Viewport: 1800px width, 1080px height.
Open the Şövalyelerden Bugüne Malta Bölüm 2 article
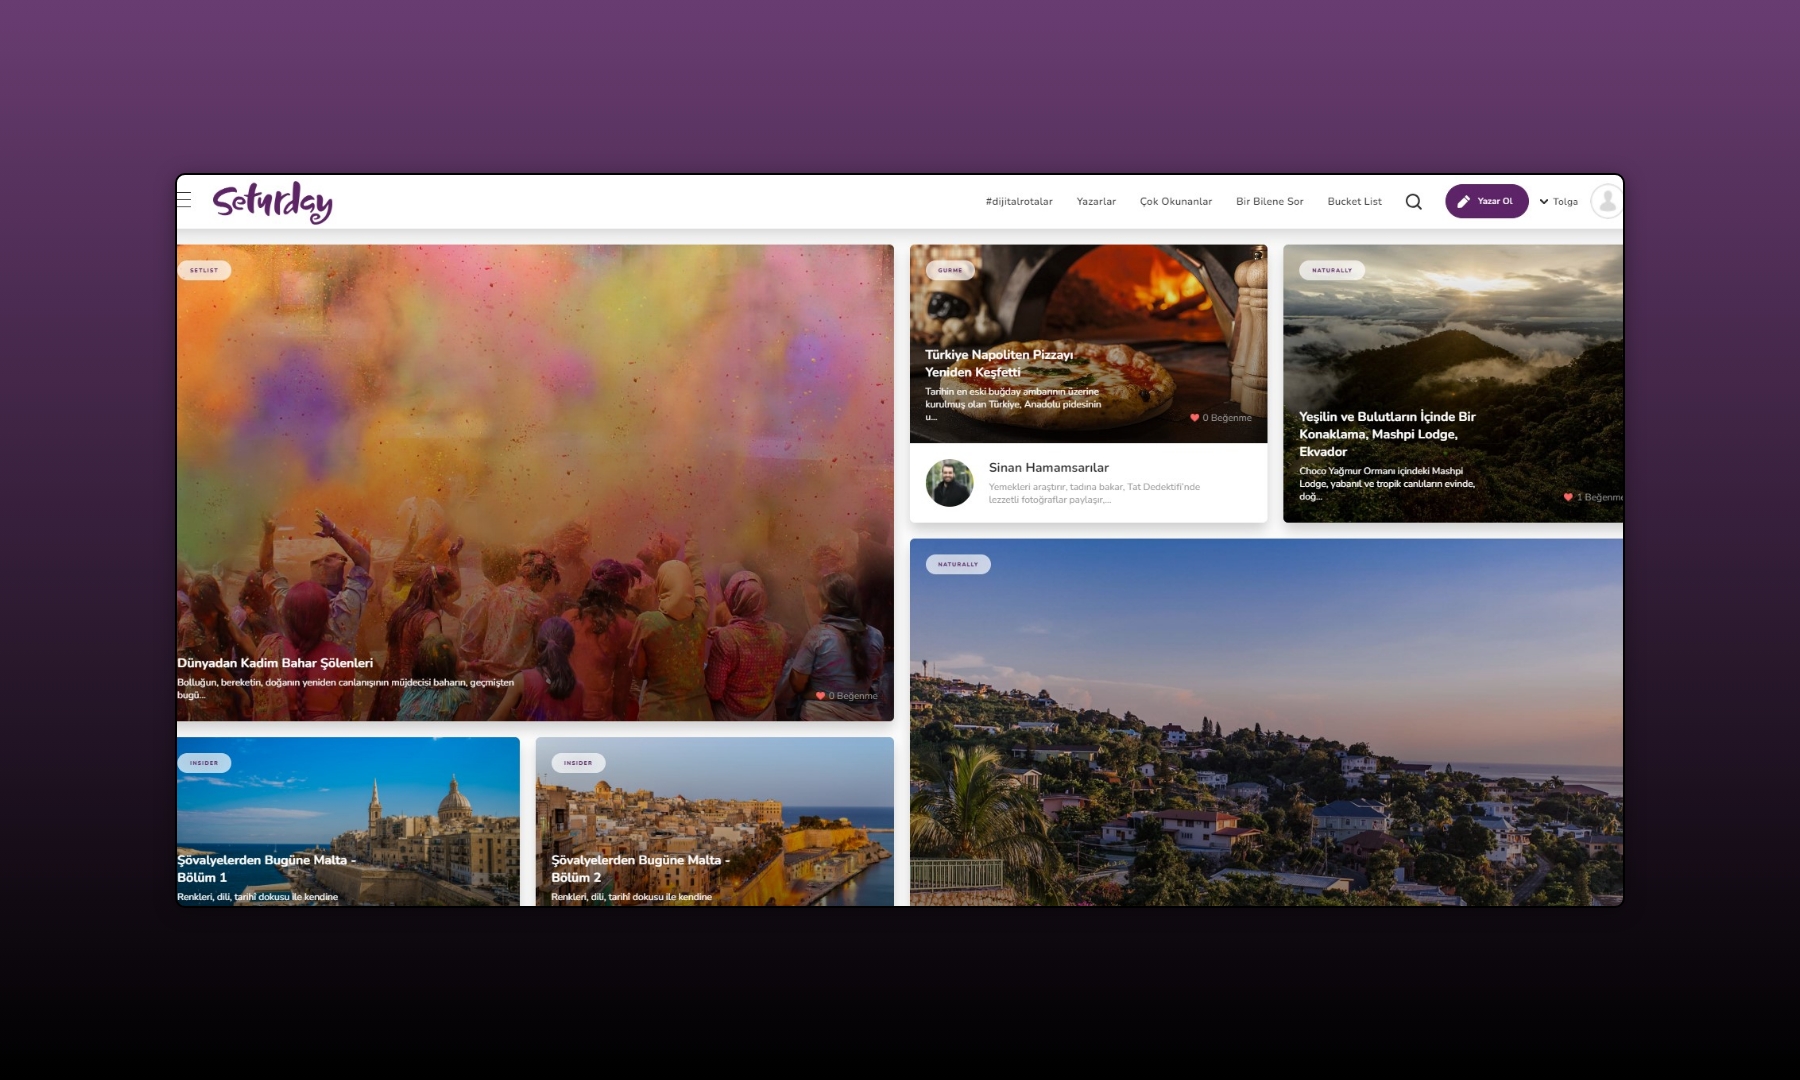[x=640, y=868]
